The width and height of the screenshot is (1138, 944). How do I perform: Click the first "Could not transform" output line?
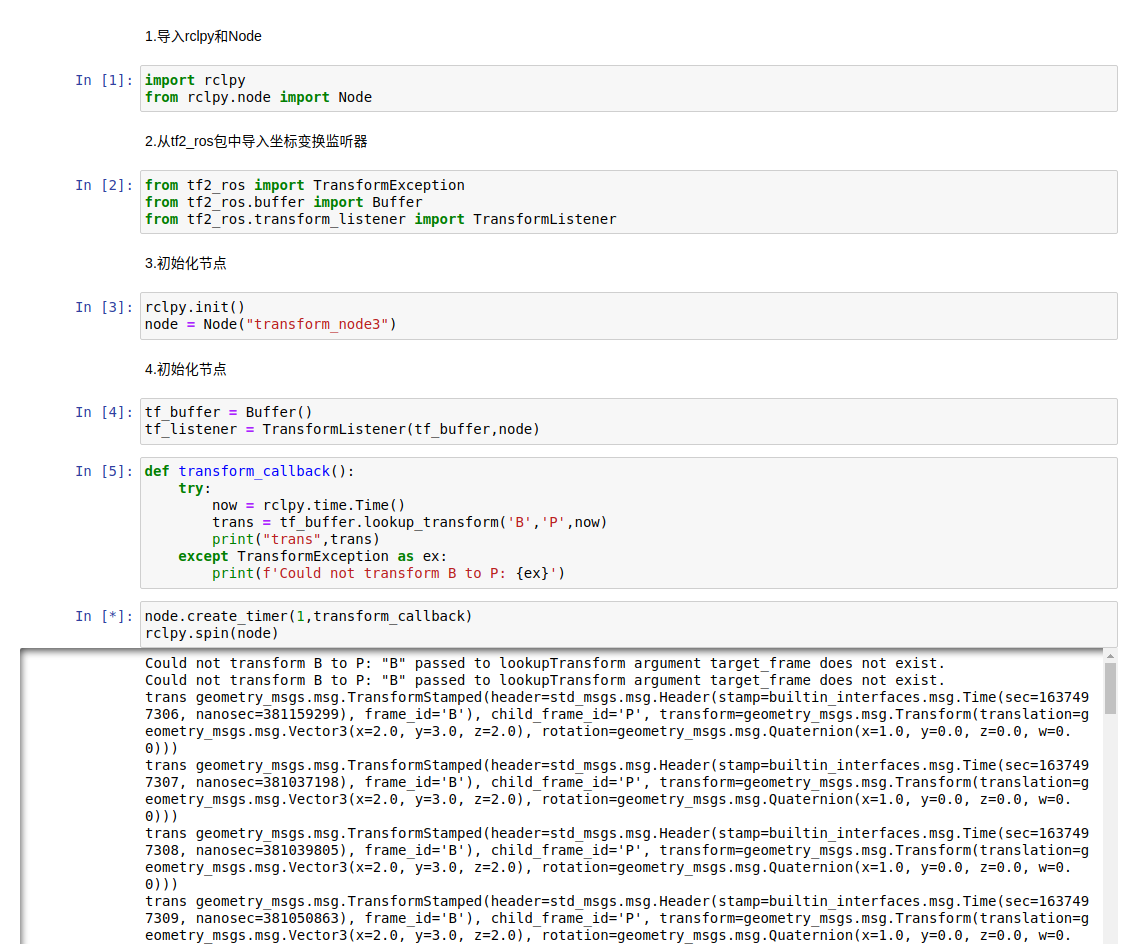544,663
